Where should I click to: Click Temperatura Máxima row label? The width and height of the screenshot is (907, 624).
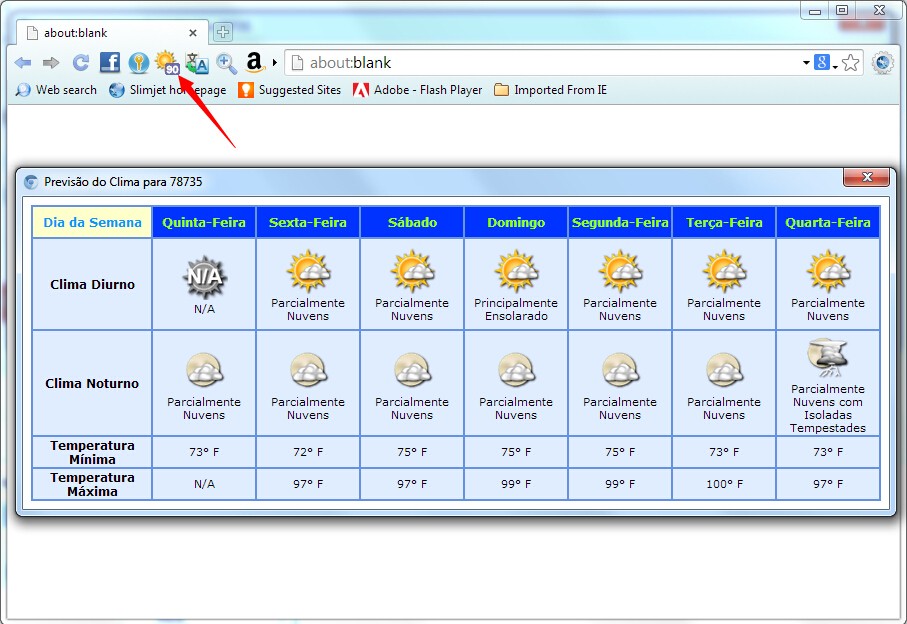(93, 484)
